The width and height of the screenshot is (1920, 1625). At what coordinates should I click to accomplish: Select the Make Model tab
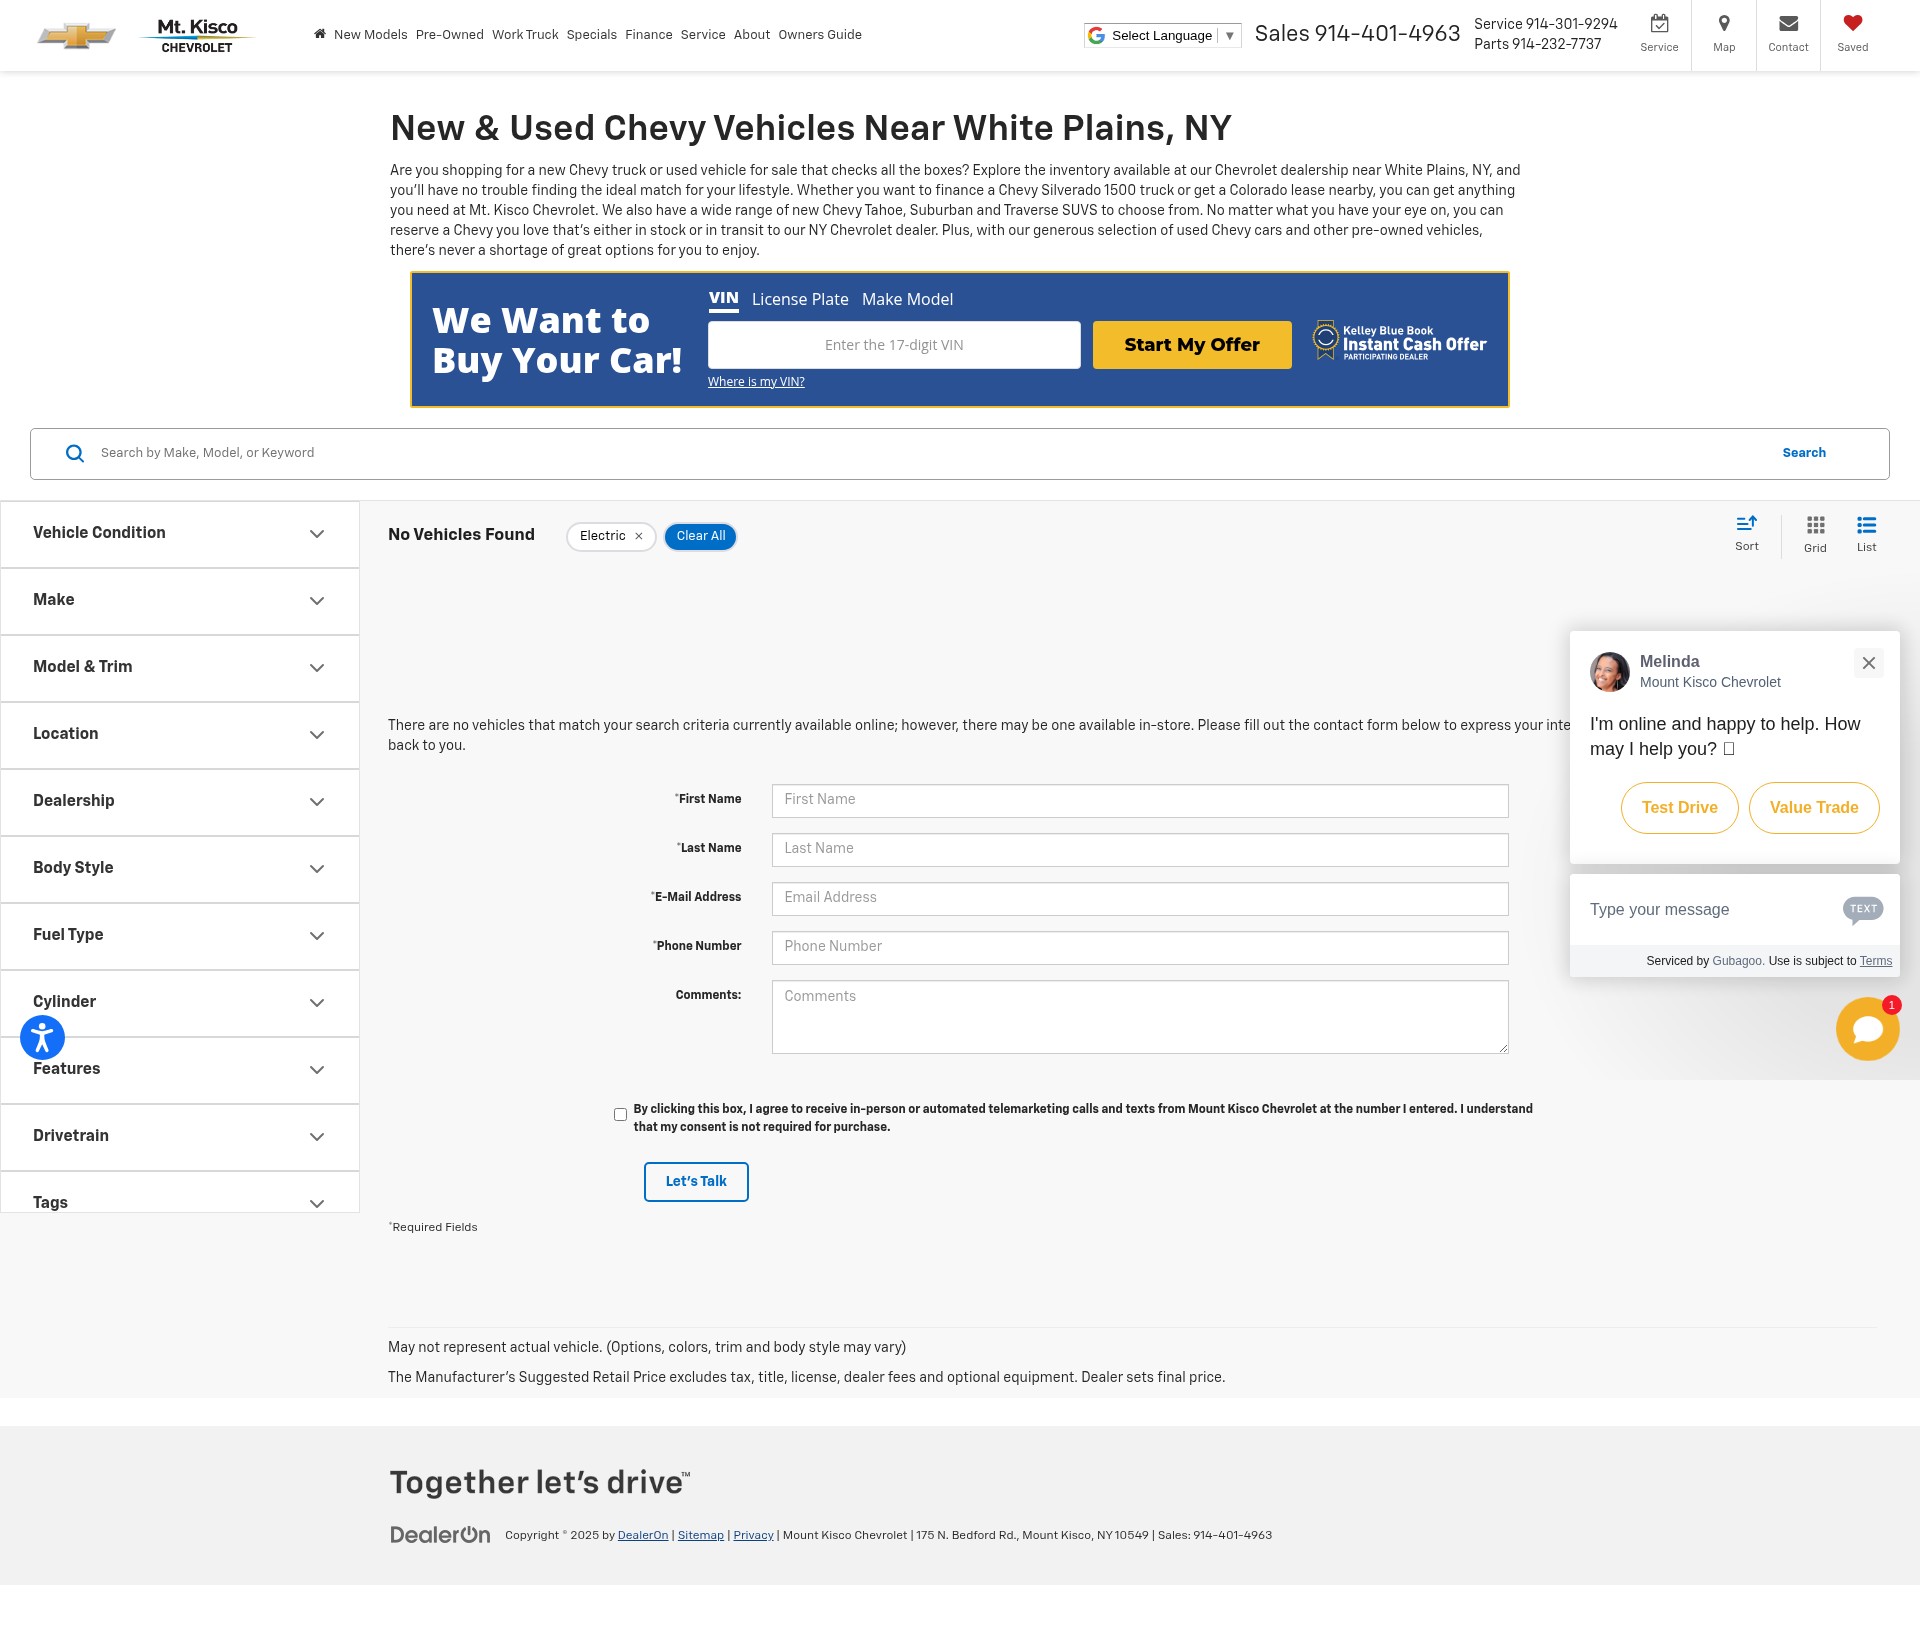(907, 300)
